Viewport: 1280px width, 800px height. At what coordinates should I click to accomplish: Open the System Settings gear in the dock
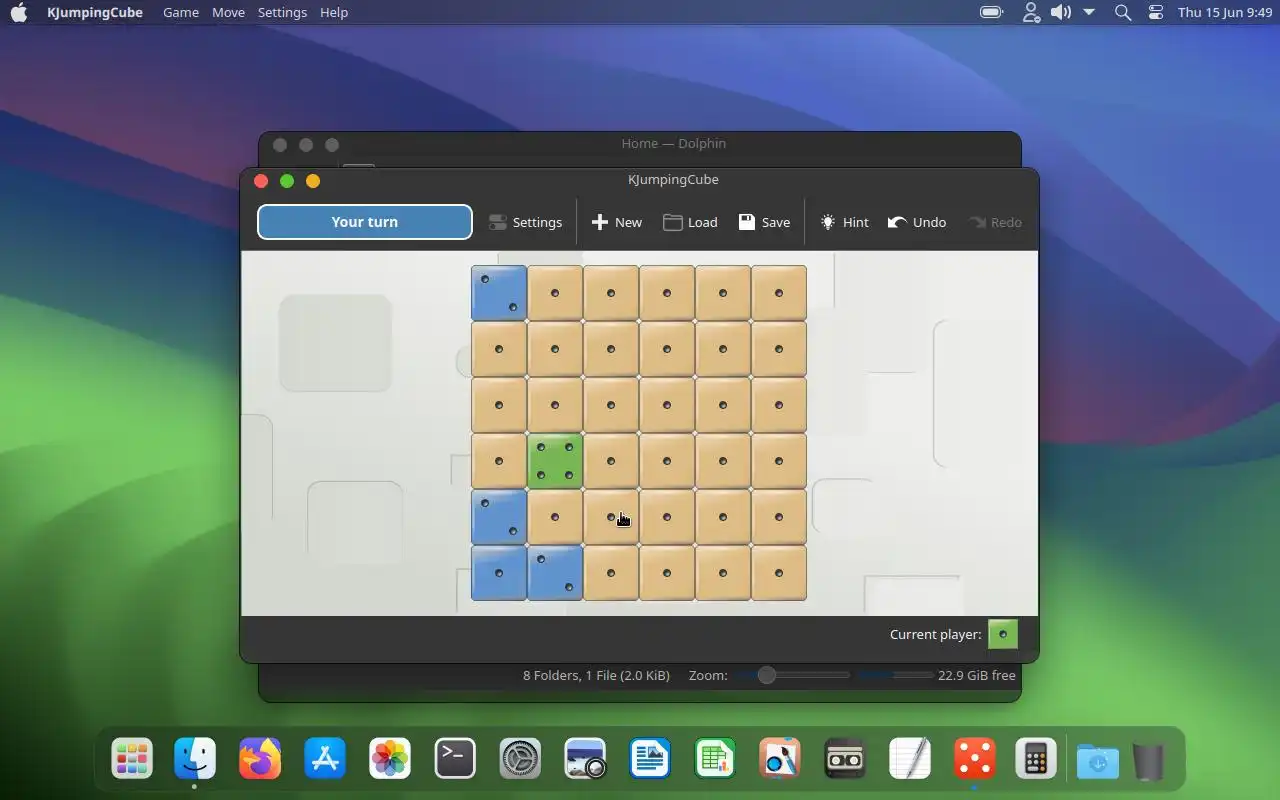click(x=520, y=759)
